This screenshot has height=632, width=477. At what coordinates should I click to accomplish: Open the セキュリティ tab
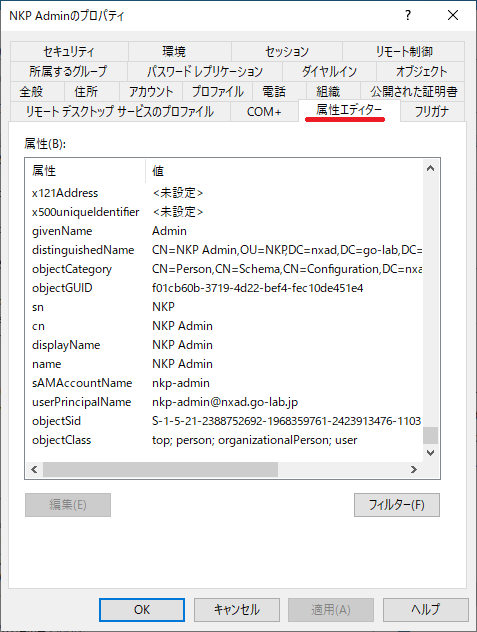[69, 52]
